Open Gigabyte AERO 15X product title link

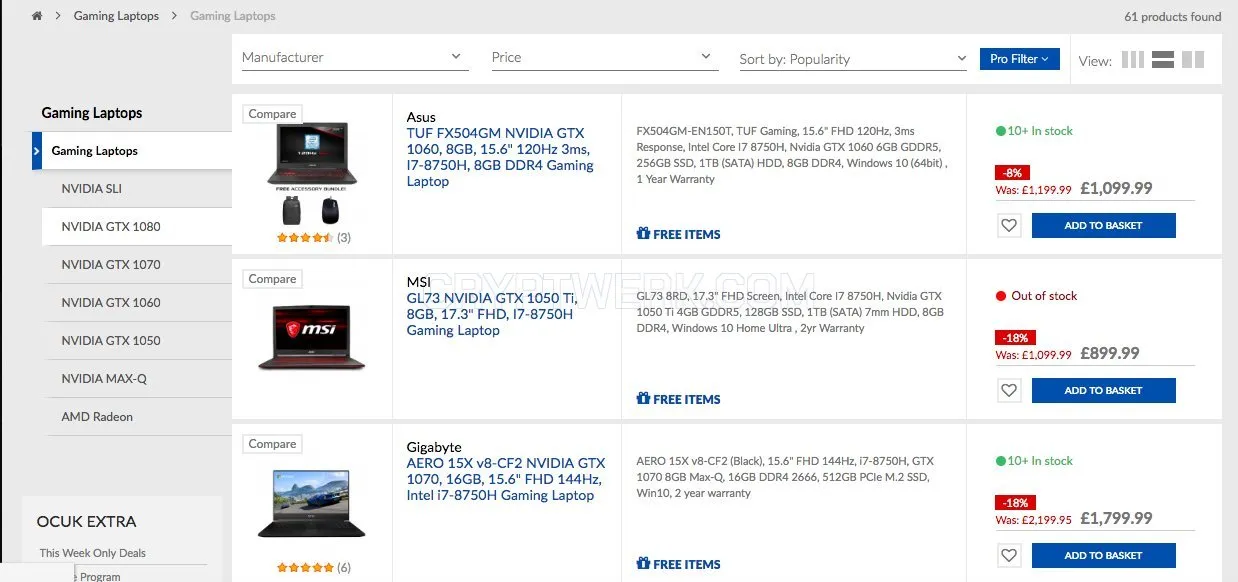[x=505, y=479]
